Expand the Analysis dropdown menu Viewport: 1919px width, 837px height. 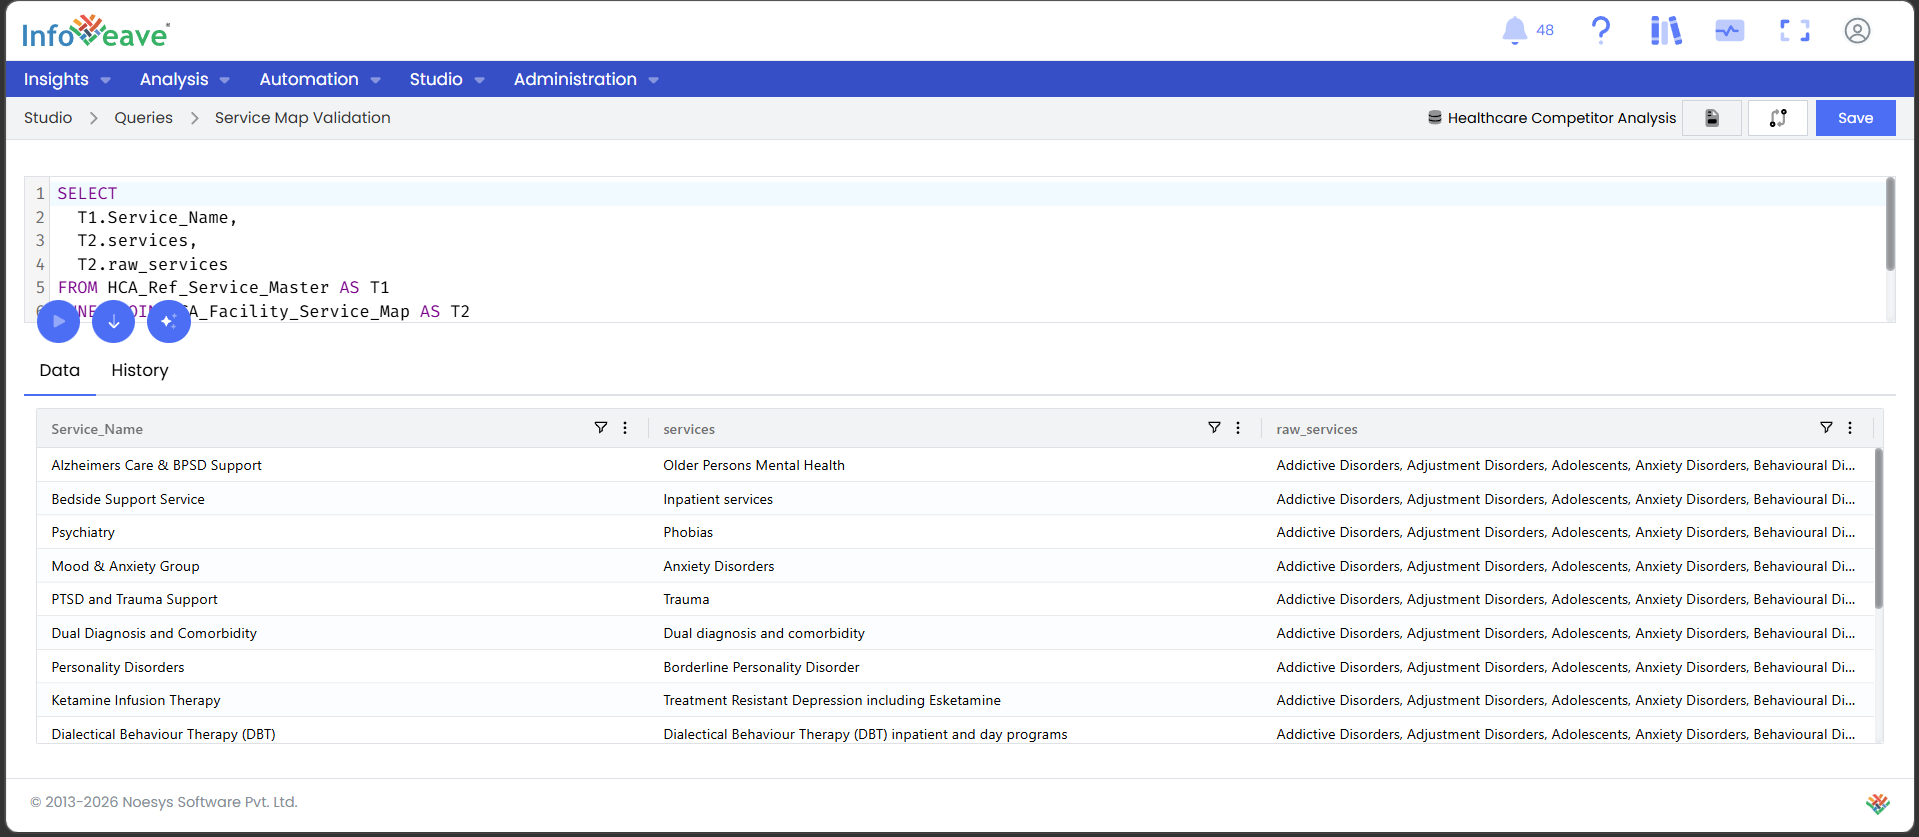185,79
